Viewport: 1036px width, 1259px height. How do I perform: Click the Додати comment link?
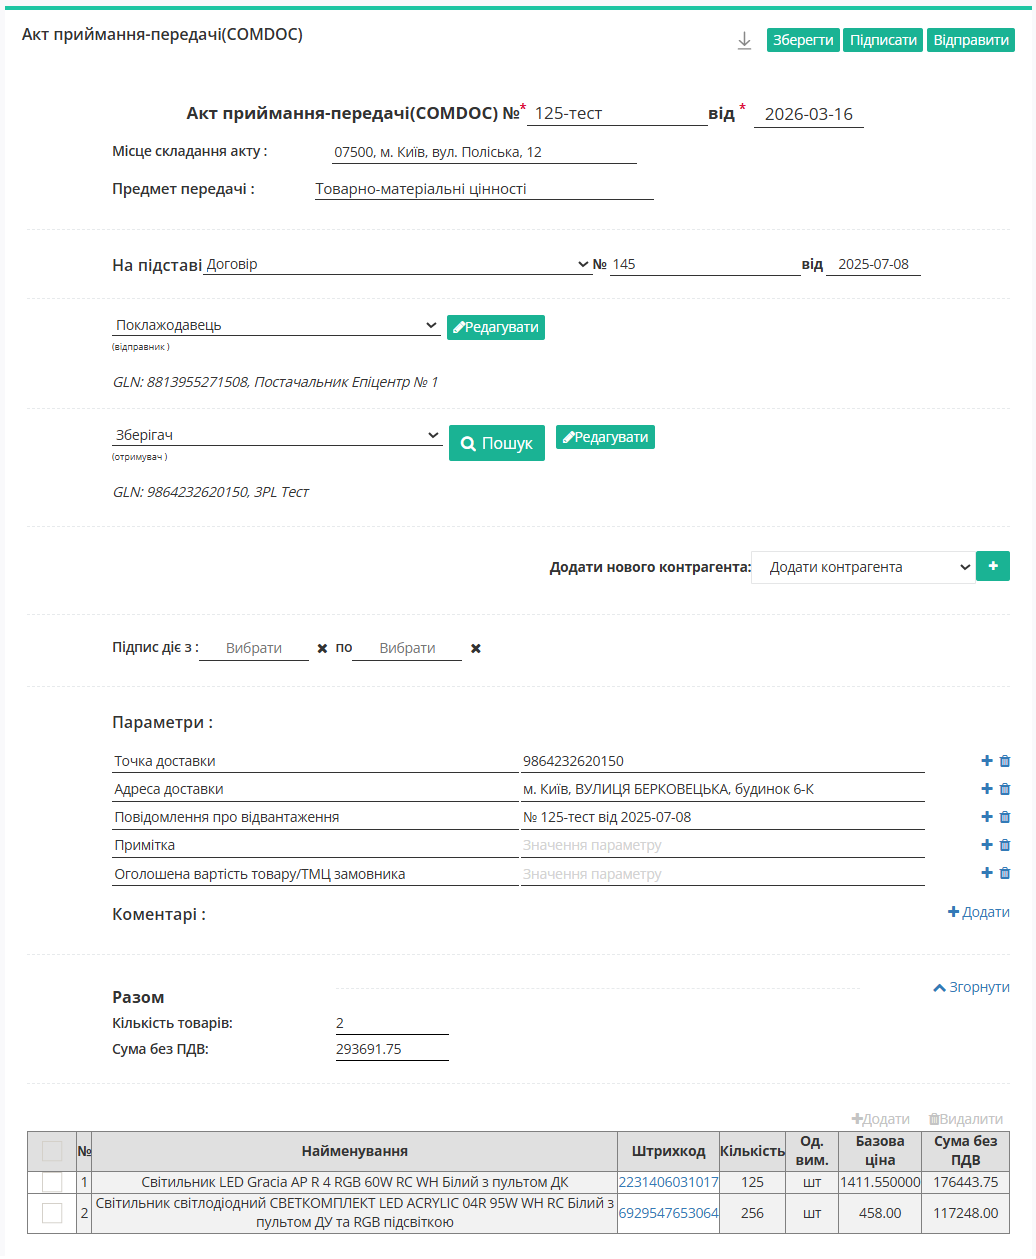click(978, 912)
